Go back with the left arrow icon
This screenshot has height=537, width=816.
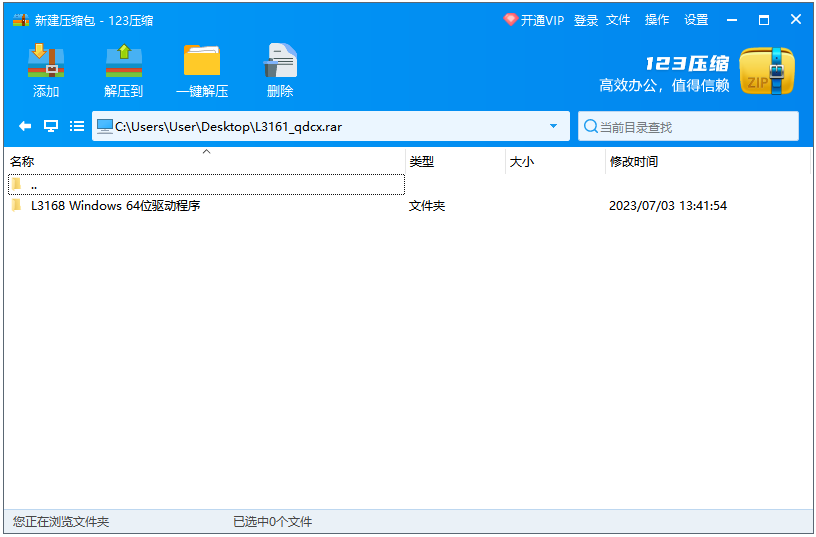pyautogui.click(x=25, y=126)
